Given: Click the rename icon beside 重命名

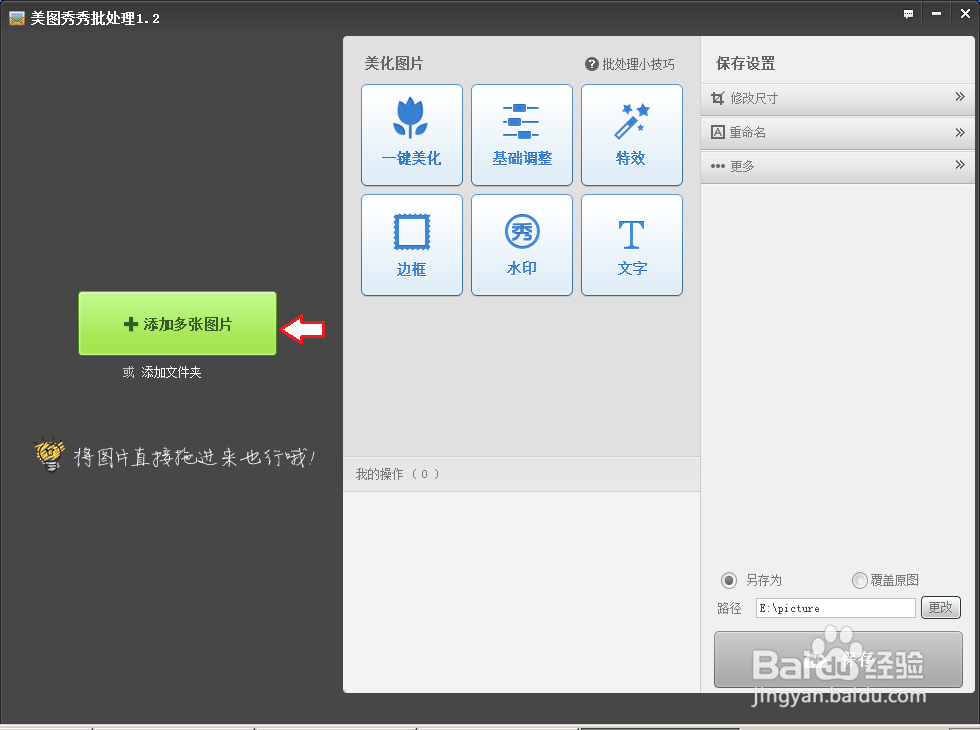Looking at the screenshot, I should tap(718, 132).
